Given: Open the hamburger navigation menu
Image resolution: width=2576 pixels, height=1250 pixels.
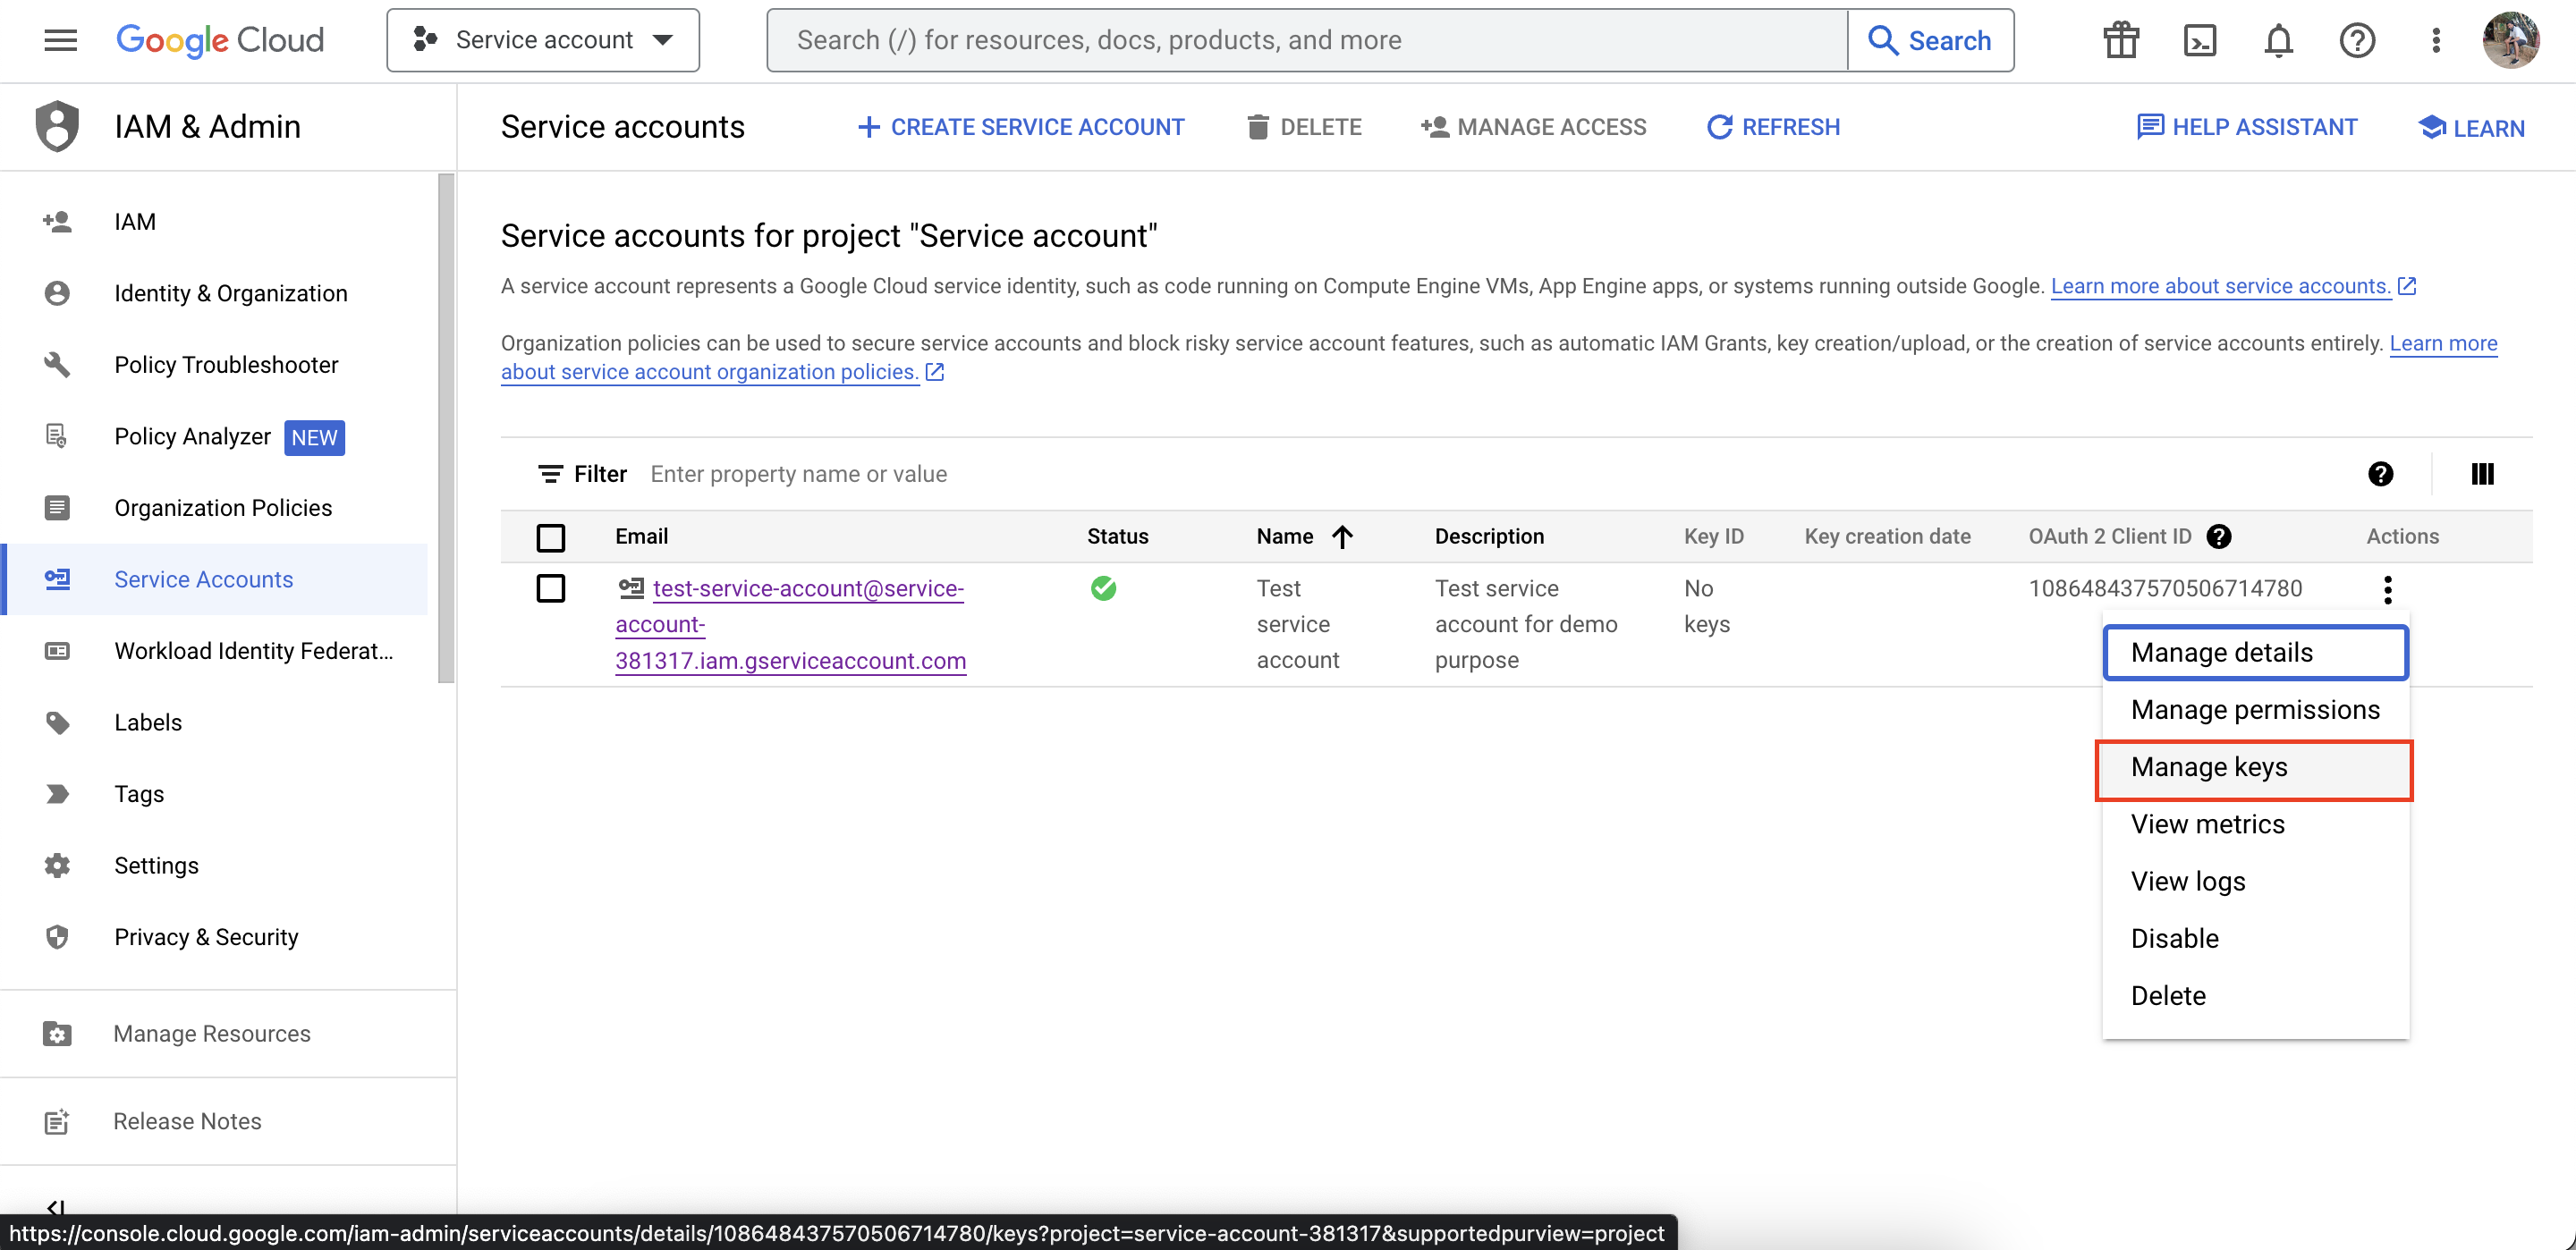Looking at the screenshot, I should click(61, 40).
